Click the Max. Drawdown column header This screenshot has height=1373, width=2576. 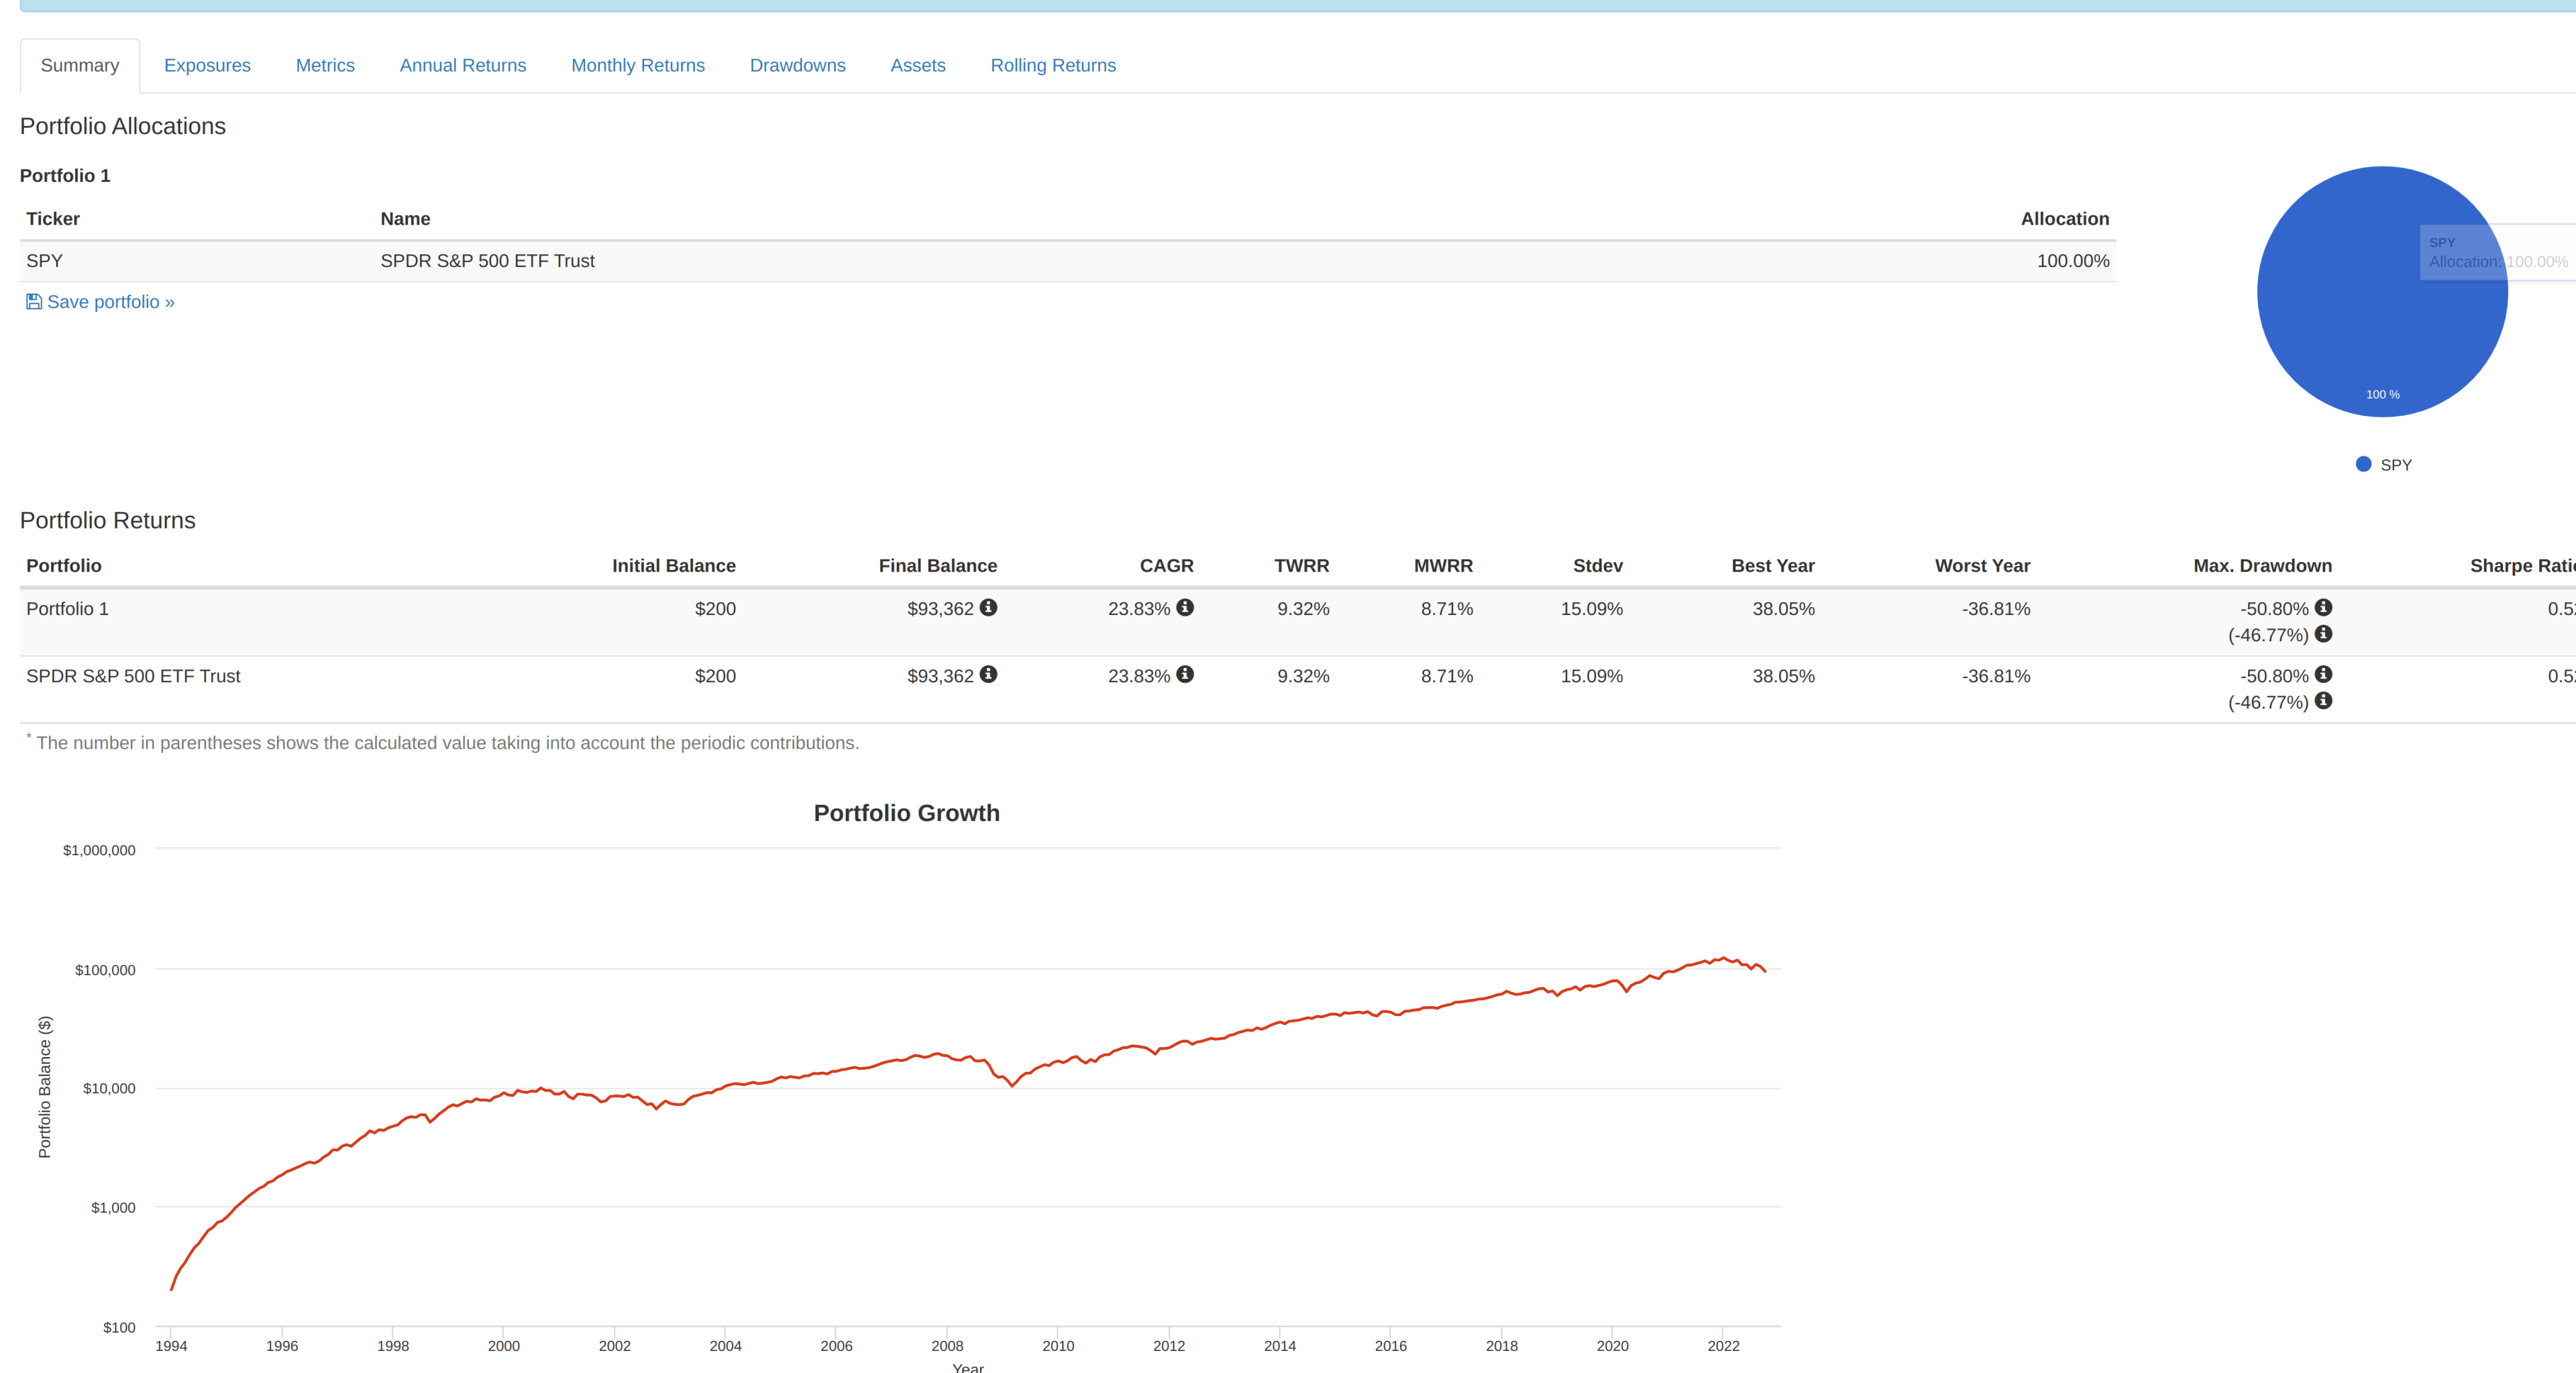point(2262,566)
